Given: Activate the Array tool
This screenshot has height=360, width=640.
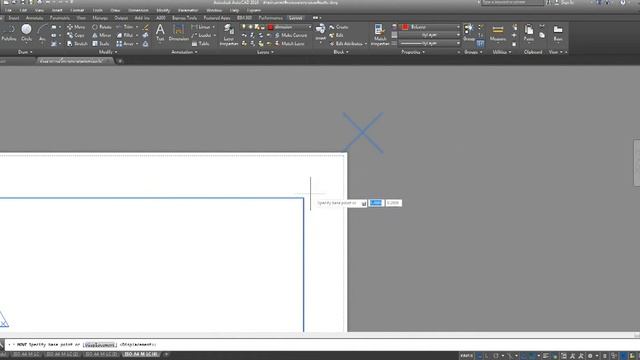Looking at the screenshot, I should point(125,43).
